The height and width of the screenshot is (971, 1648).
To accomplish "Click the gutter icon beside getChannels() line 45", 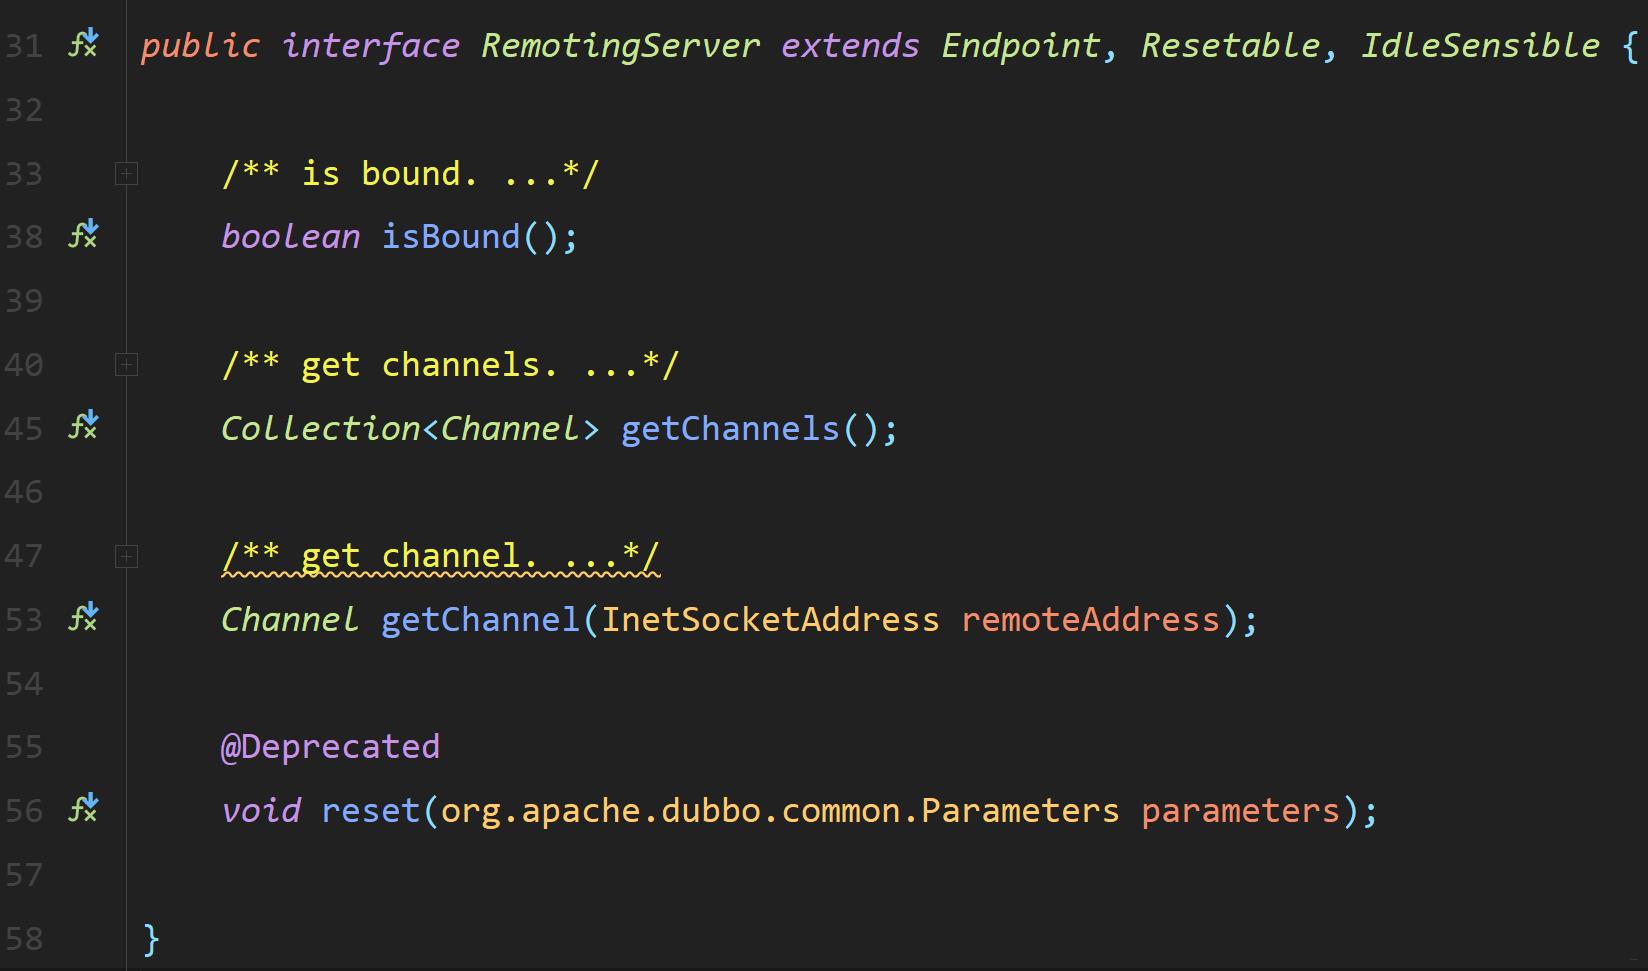I will 83,425.
